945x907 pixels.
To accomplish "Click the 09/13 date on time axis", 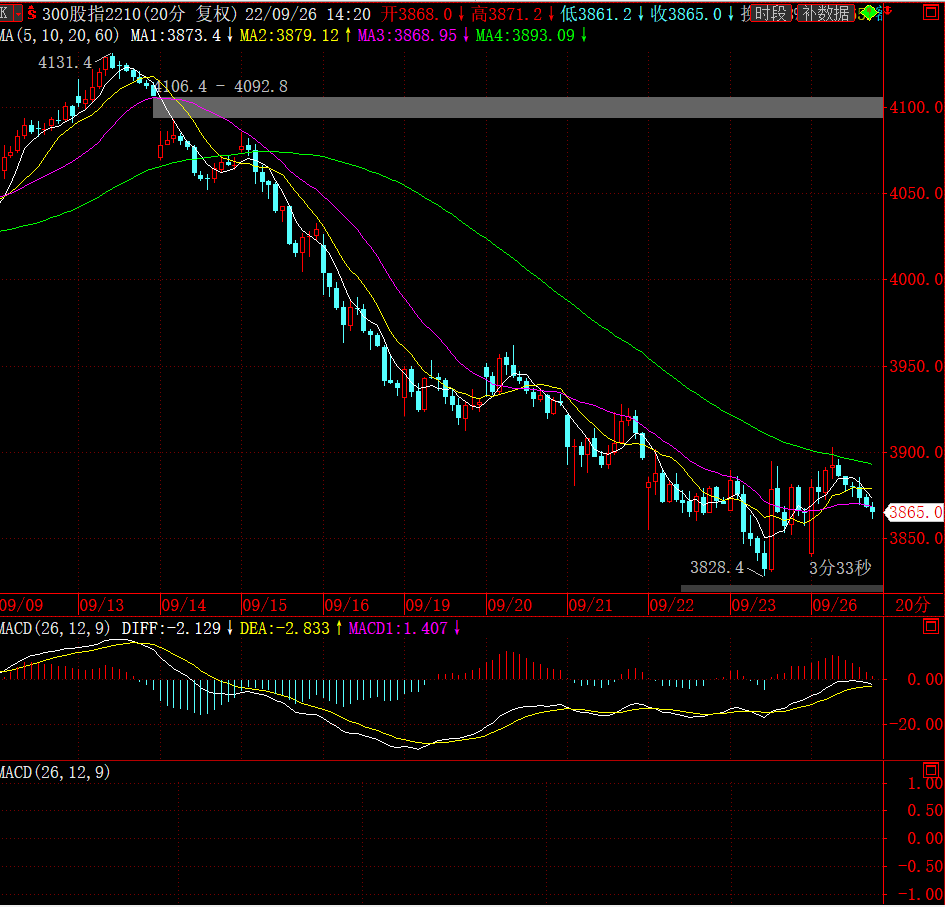I will pyautogui.click(x=102, y=605).
